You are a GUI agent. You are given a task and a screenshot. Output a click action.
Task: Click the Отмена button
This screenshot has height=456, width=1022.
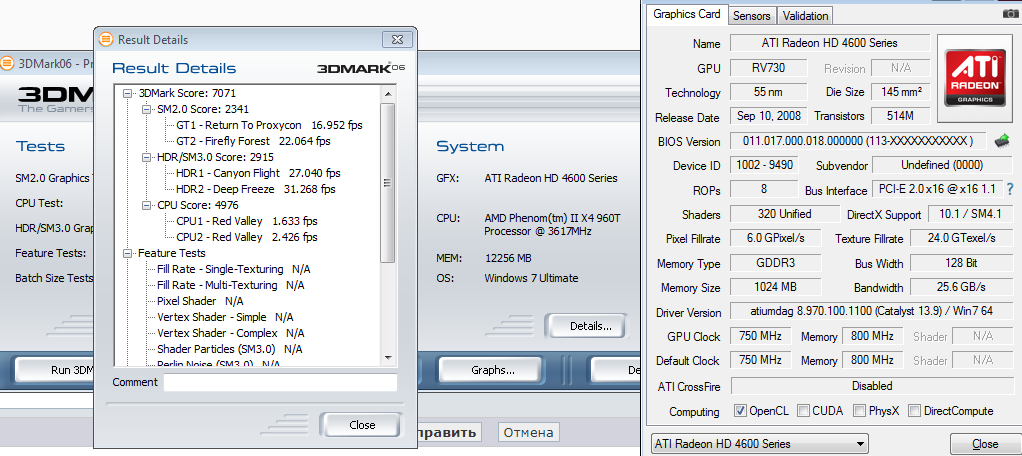pos(529,432)
